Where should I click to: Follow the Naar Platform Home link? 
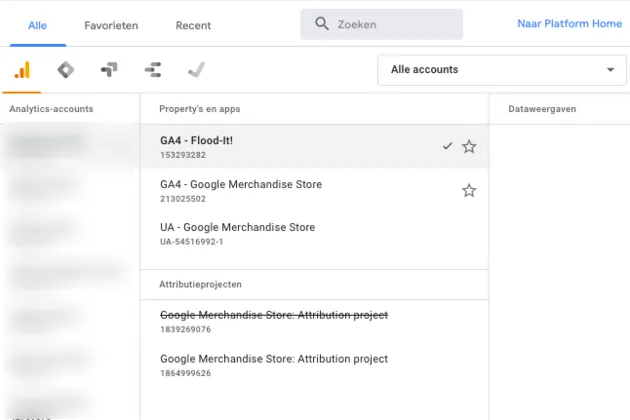point(569,24)
